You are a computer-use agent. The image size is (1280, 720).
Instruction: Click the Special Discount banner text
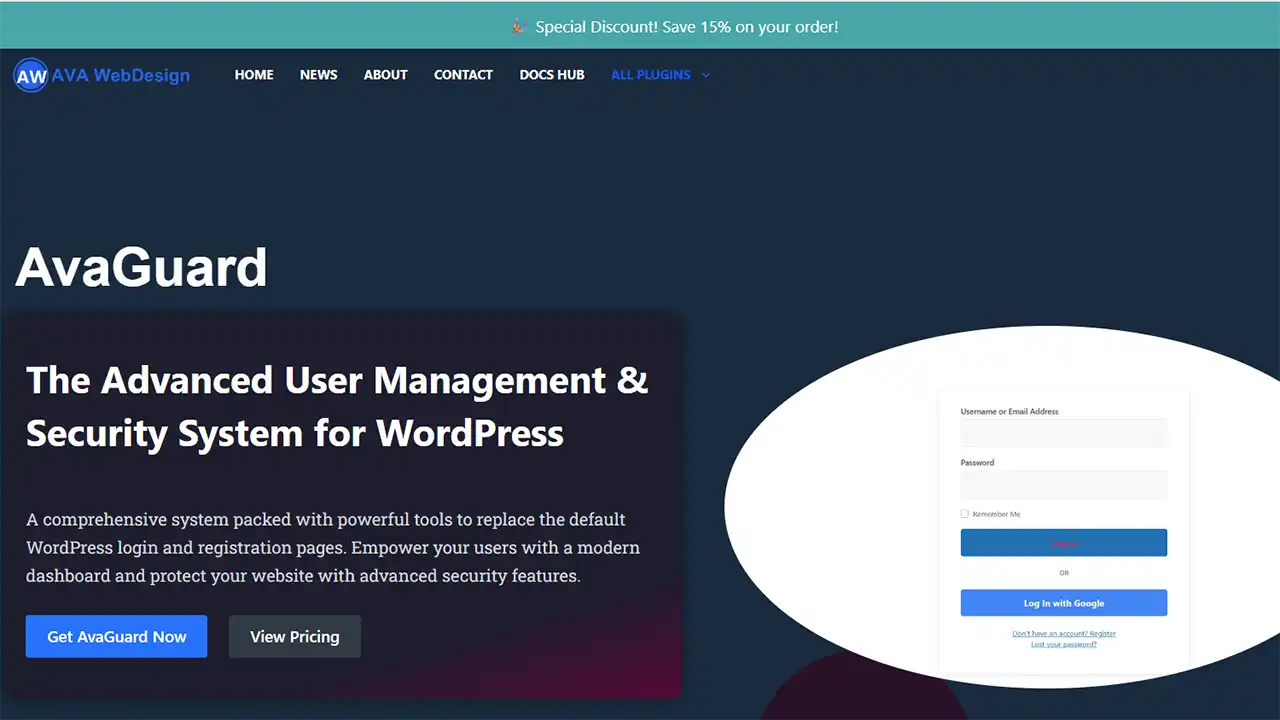point(686,27)
